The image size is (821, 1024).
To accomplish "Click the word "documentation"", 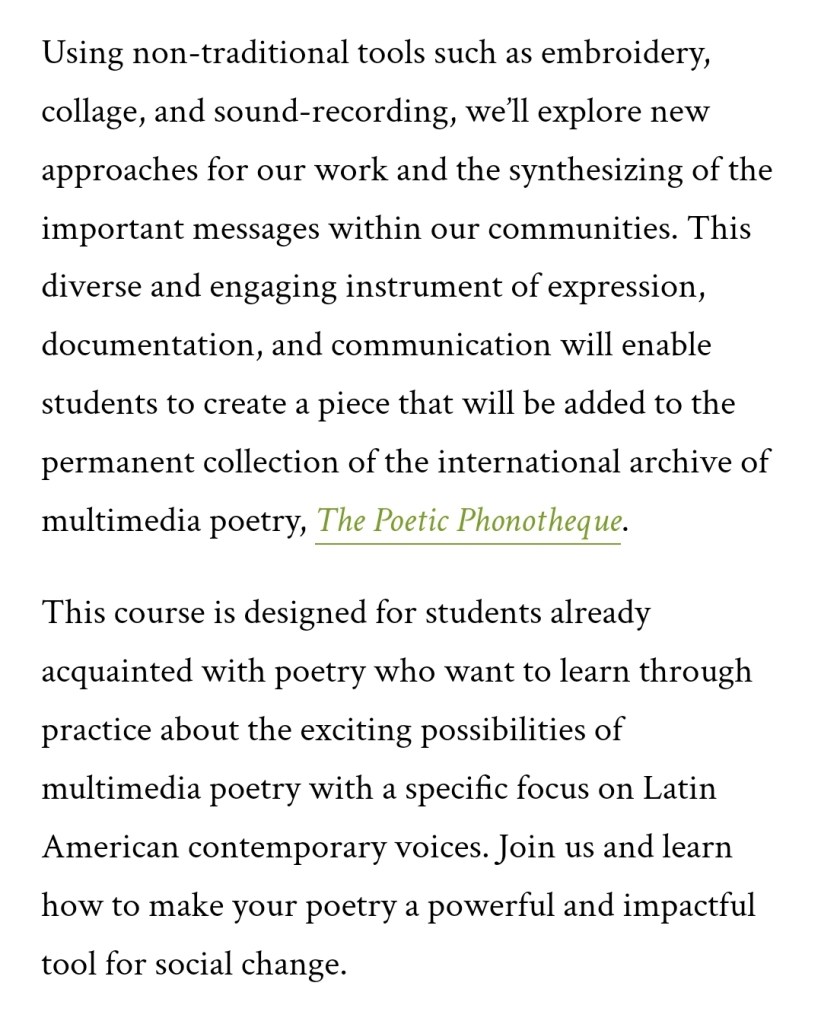I will 148,346.
